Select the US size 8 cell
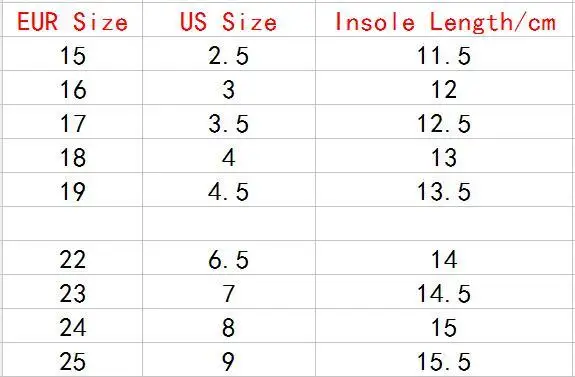Screen dimensions: 575x377 coord(229,326)
